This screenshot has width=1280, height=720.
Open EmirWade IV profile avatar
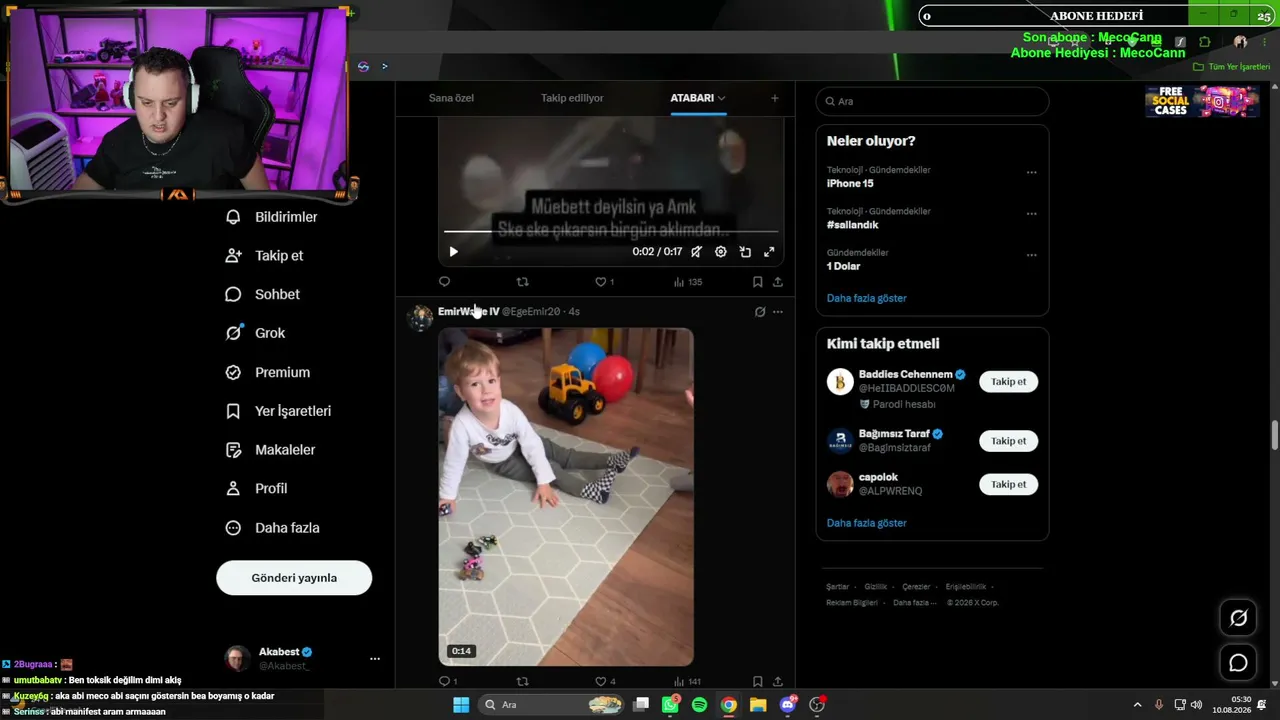(x=420, y=317)
